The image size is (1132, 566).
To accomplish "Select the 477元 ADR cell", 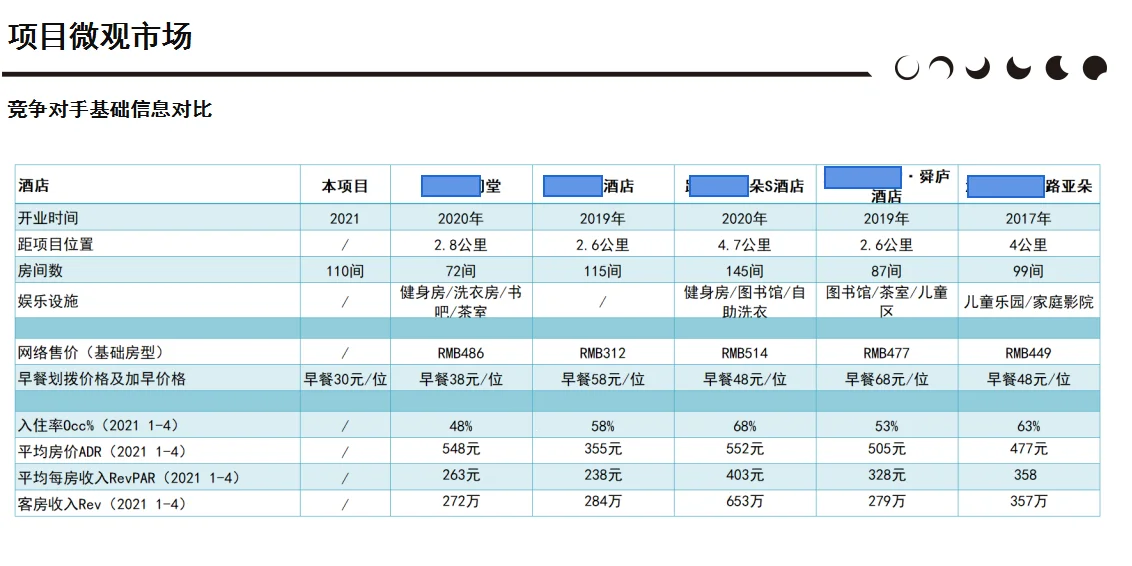I will [x=1028, y=449].
